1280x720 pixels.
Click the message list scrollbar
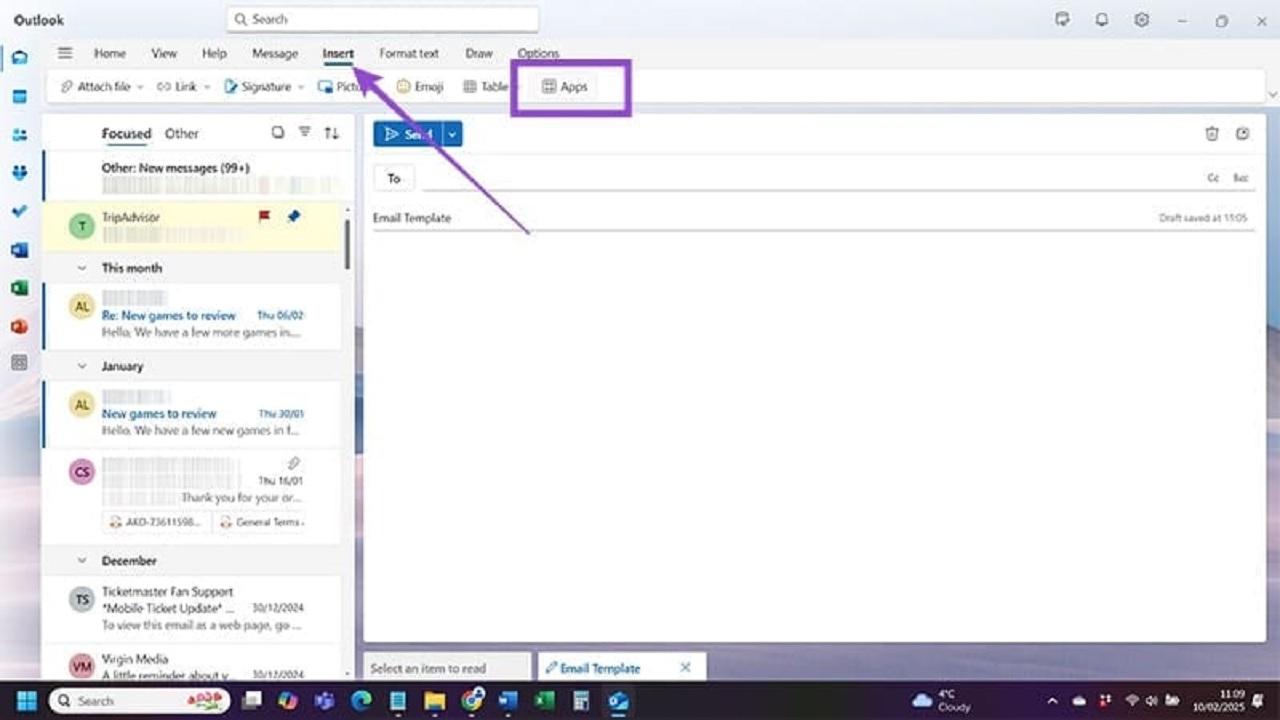tap(347, 243)
